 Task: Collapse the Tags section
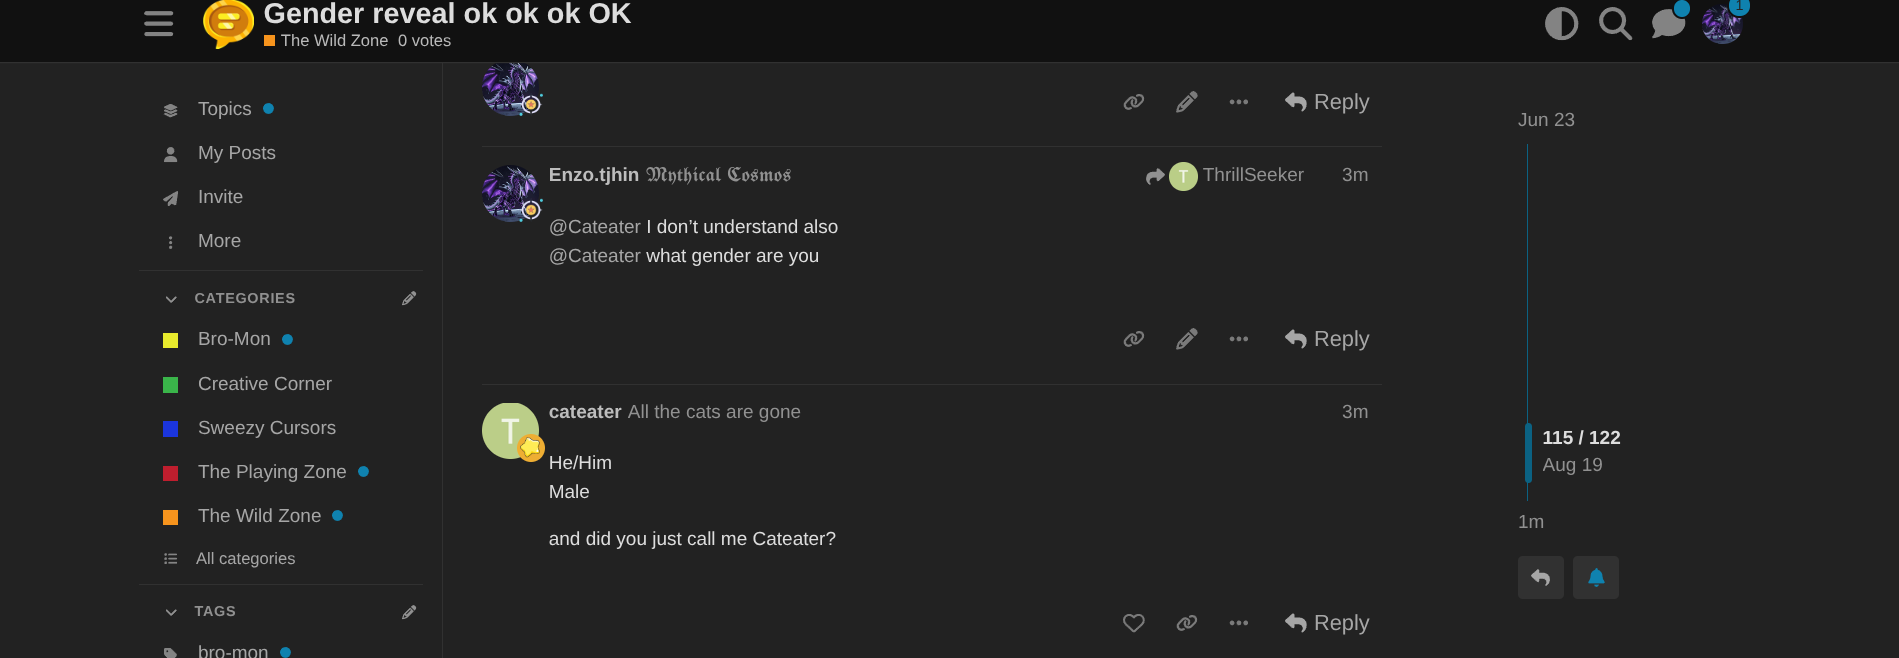point(171,612)
